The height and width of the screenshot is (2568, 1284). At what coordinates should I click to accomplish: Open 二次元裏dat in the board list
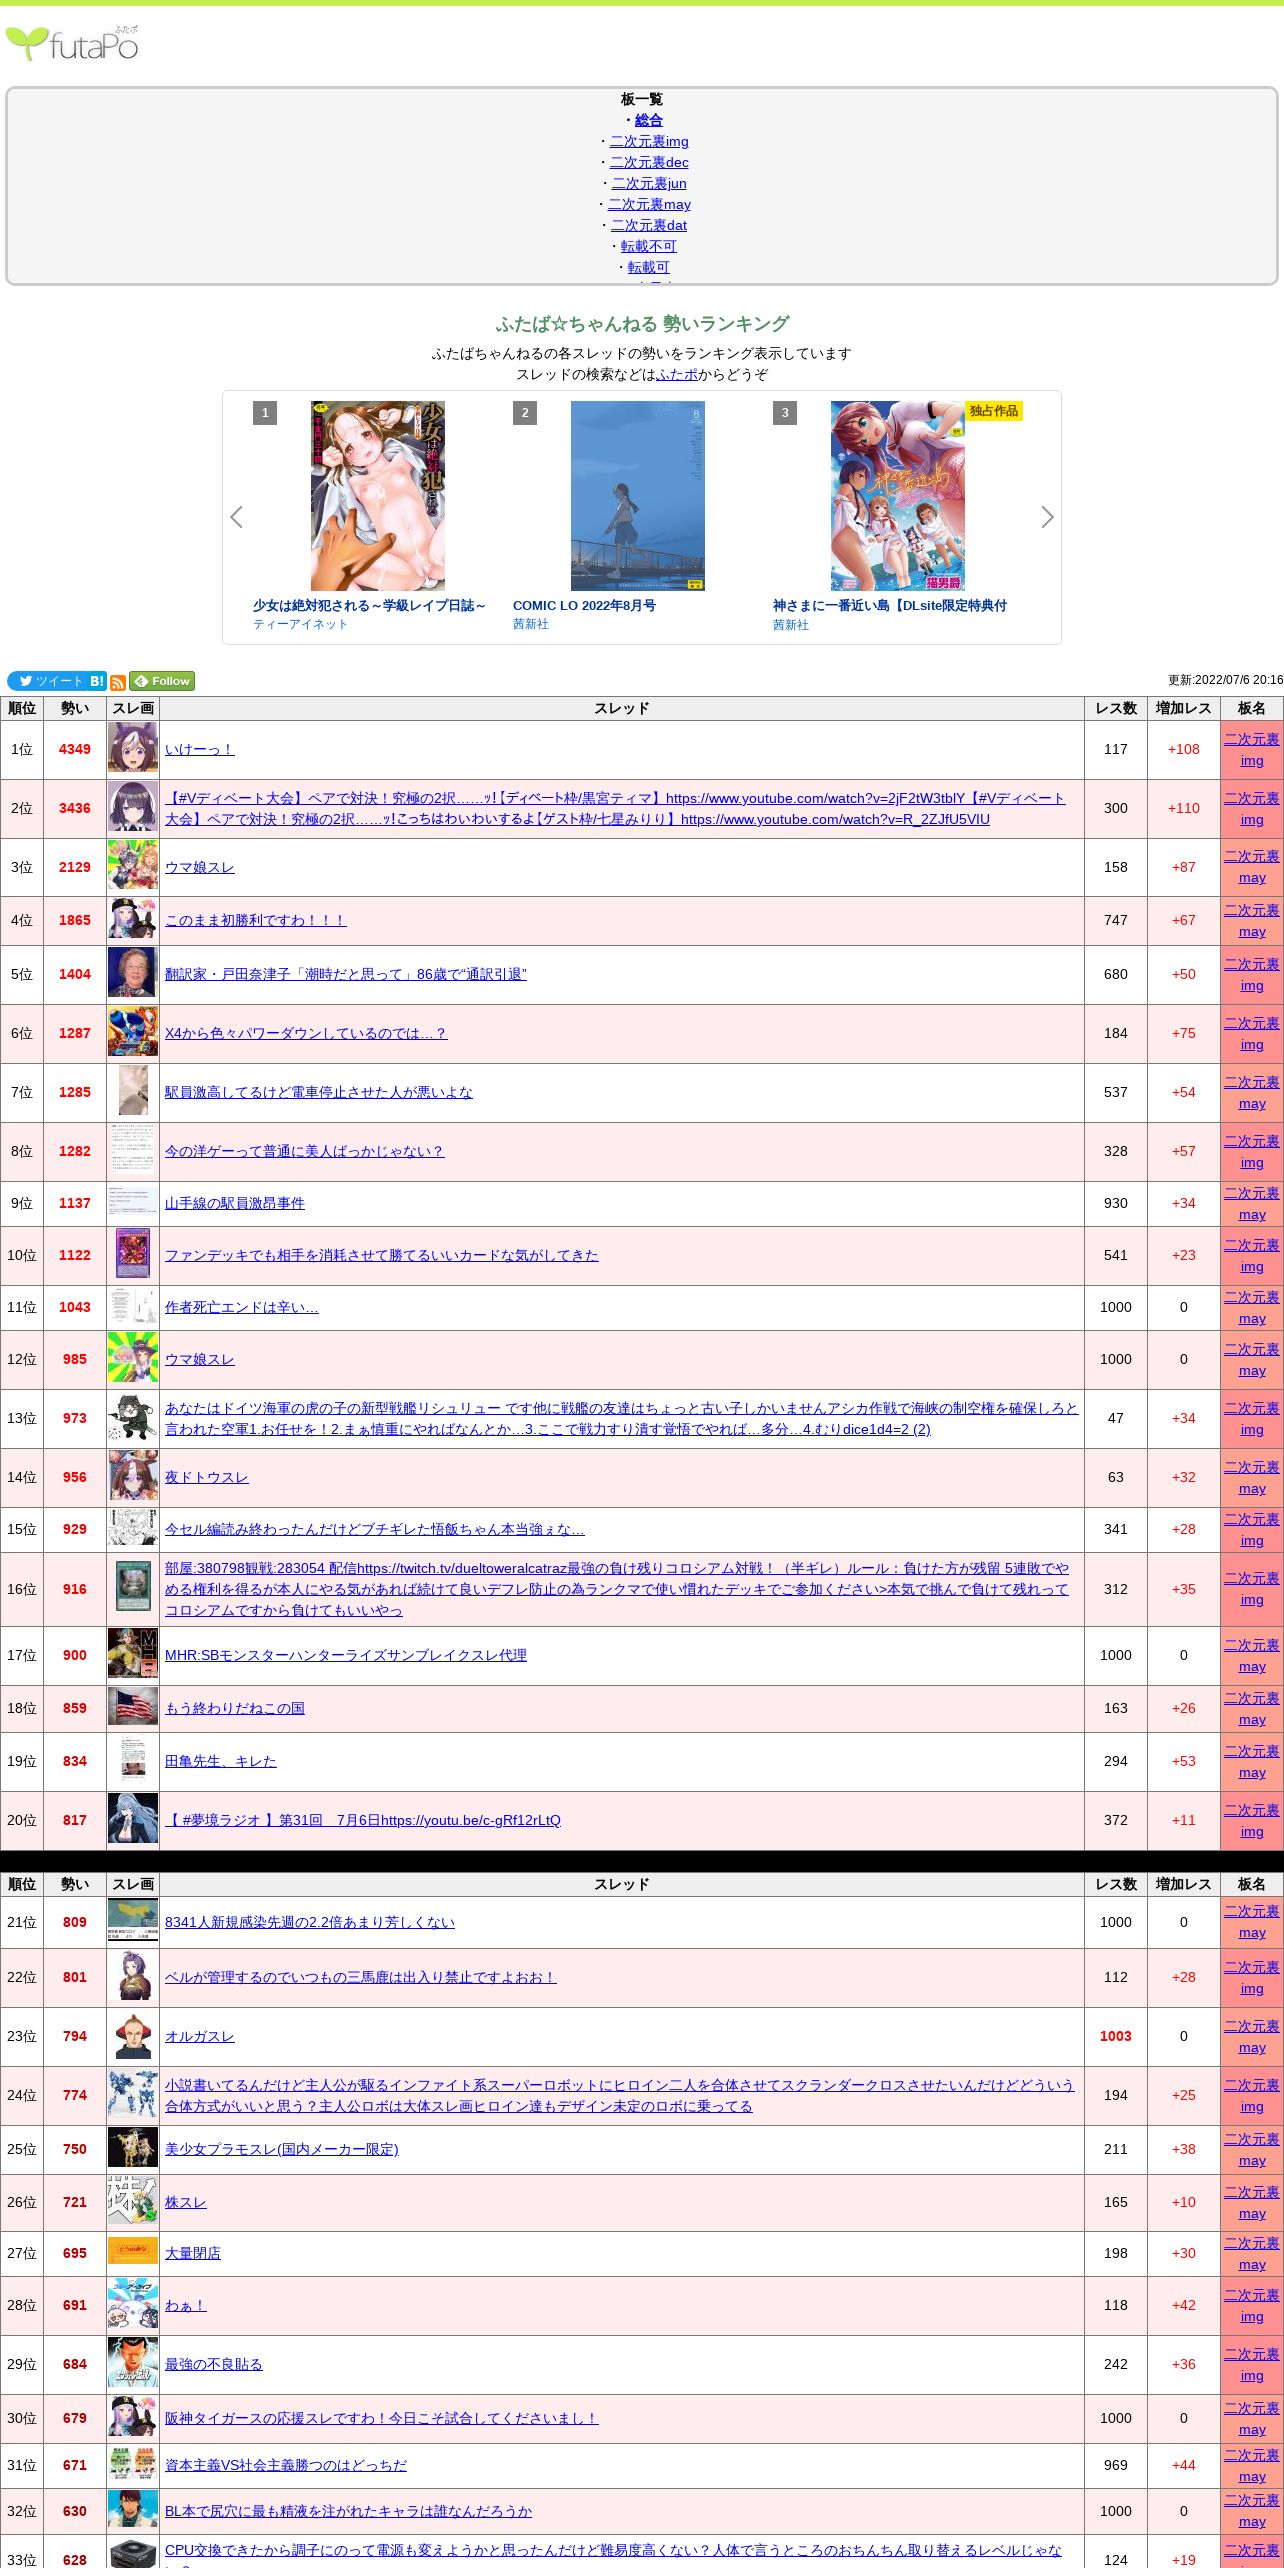[x=649, y=225]
